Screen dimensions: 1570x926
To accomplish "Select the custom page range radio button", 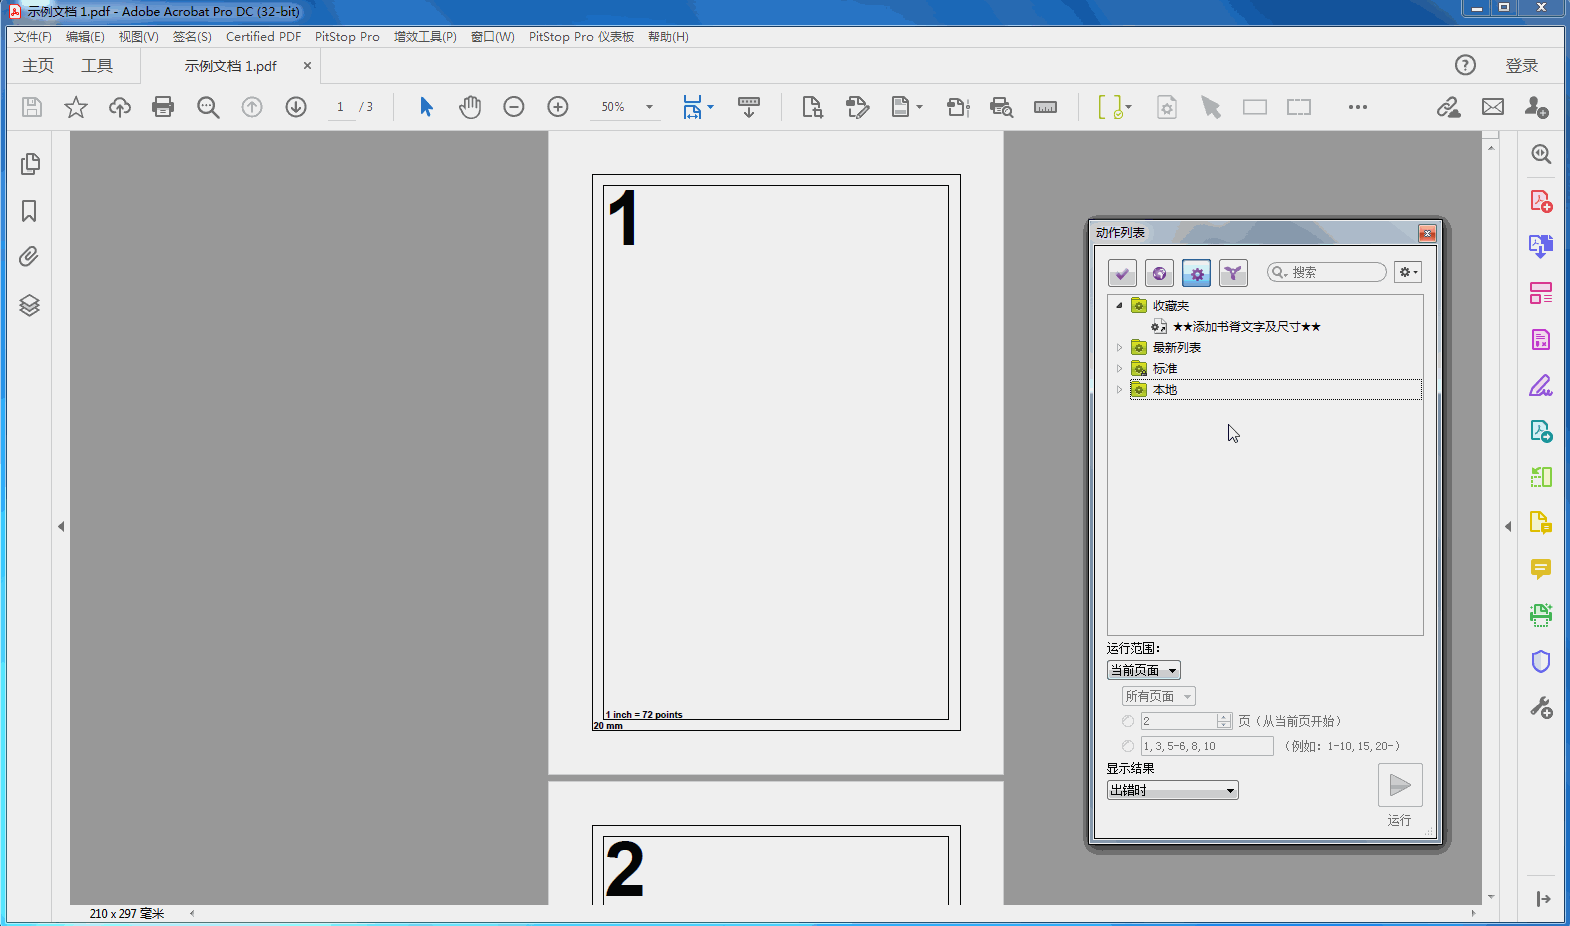I will coord(1128,746).
